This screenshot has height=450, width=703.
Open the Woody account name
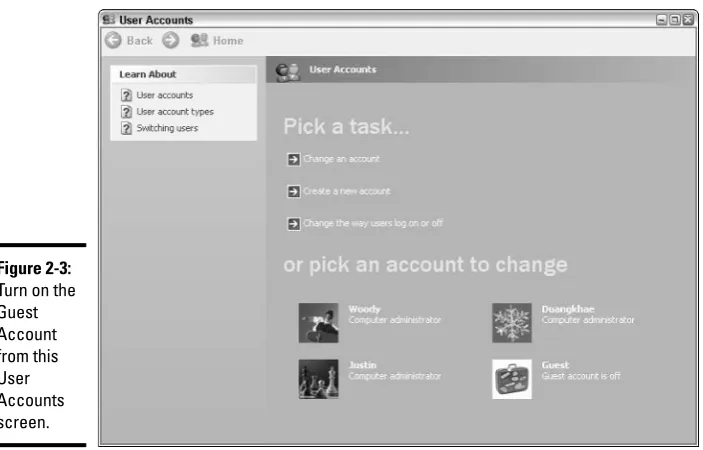point(364,309)
